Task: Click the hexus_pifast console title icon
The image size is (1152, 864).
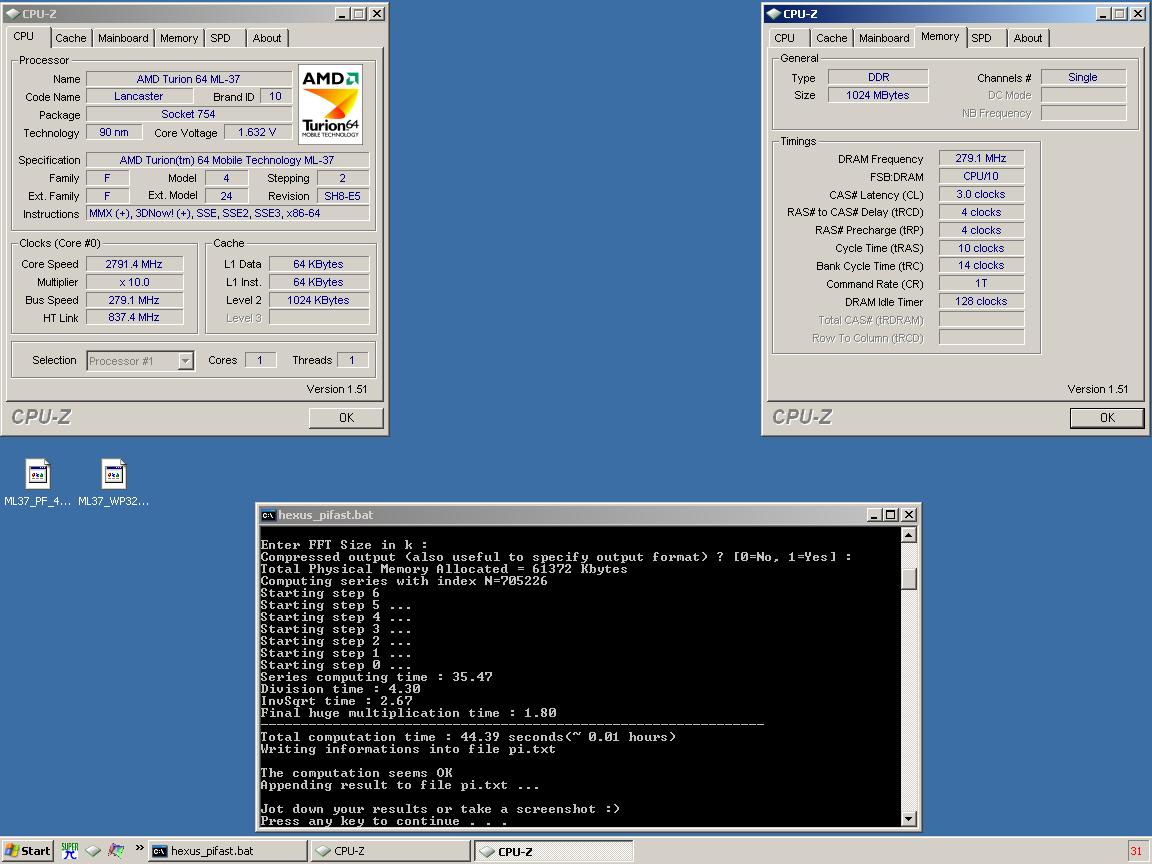Action: coord(268,515)
